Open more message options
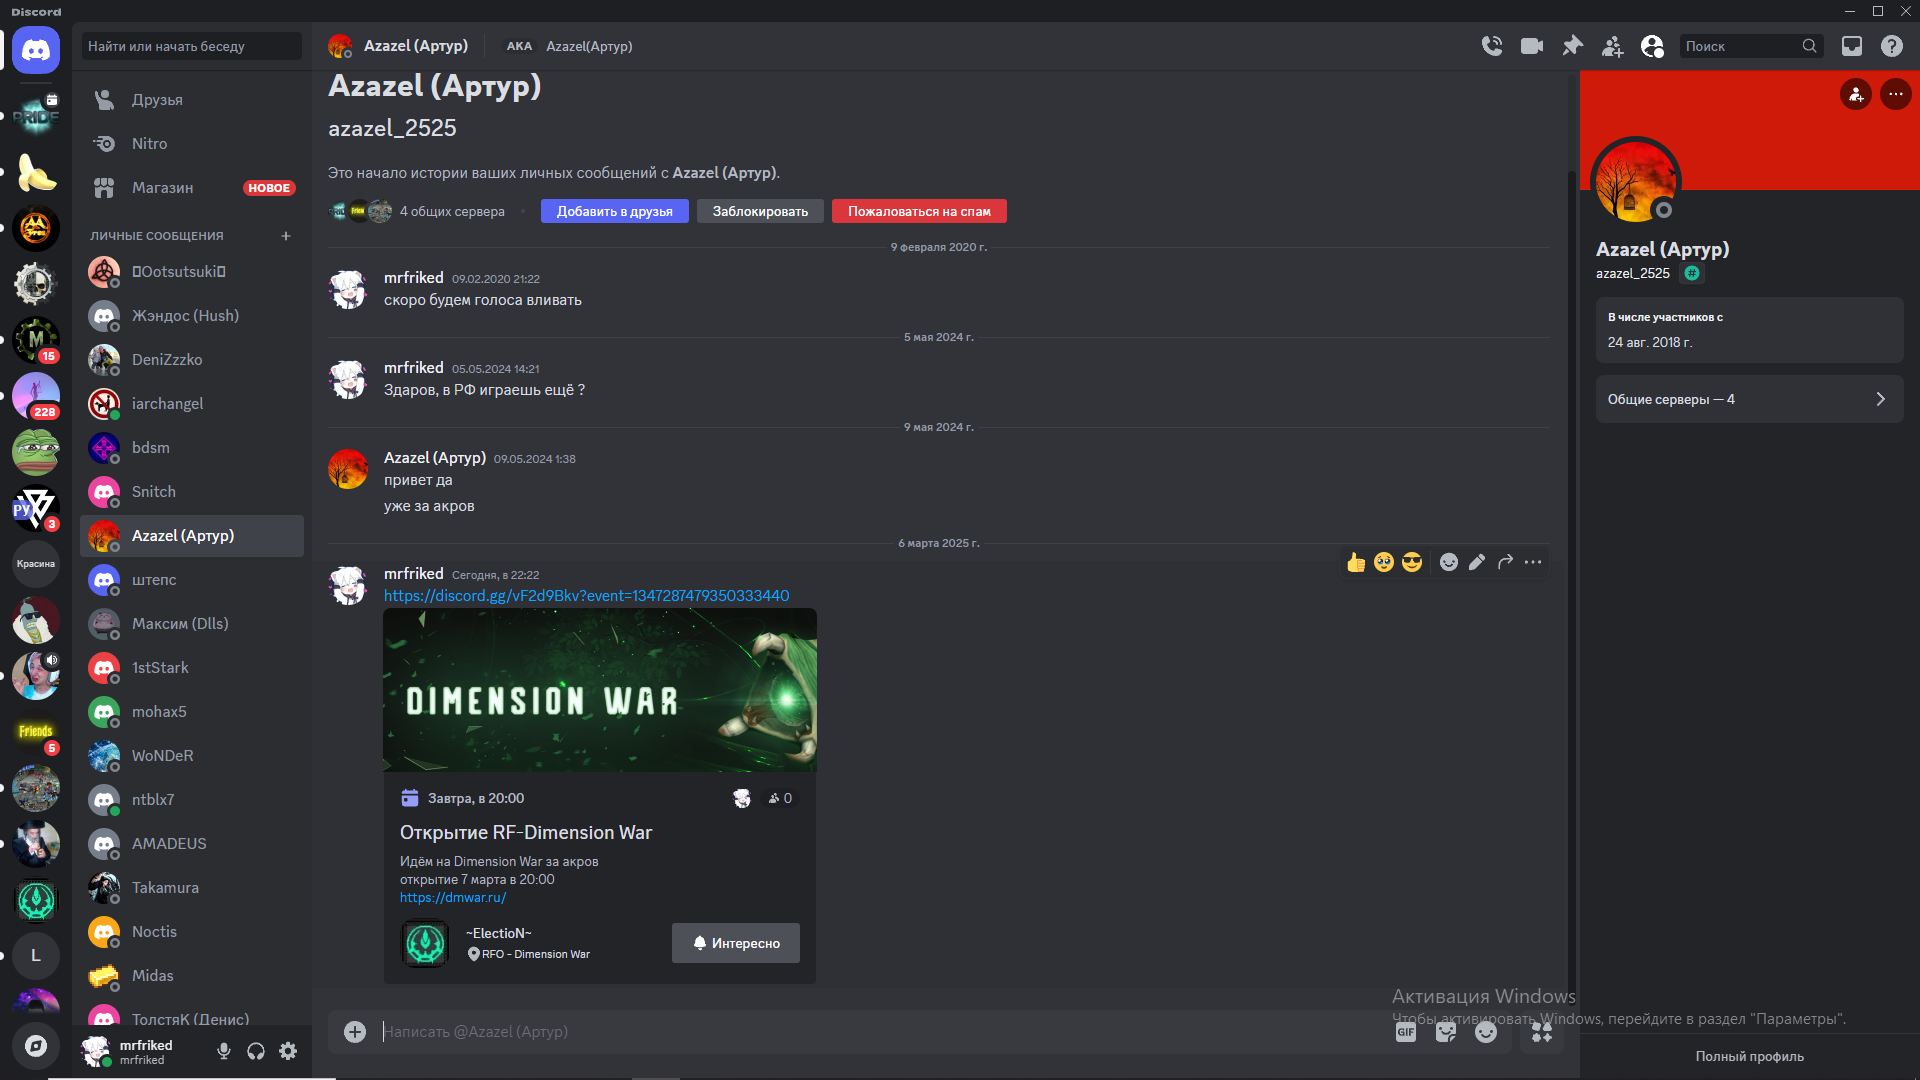 click(1533, 562)
